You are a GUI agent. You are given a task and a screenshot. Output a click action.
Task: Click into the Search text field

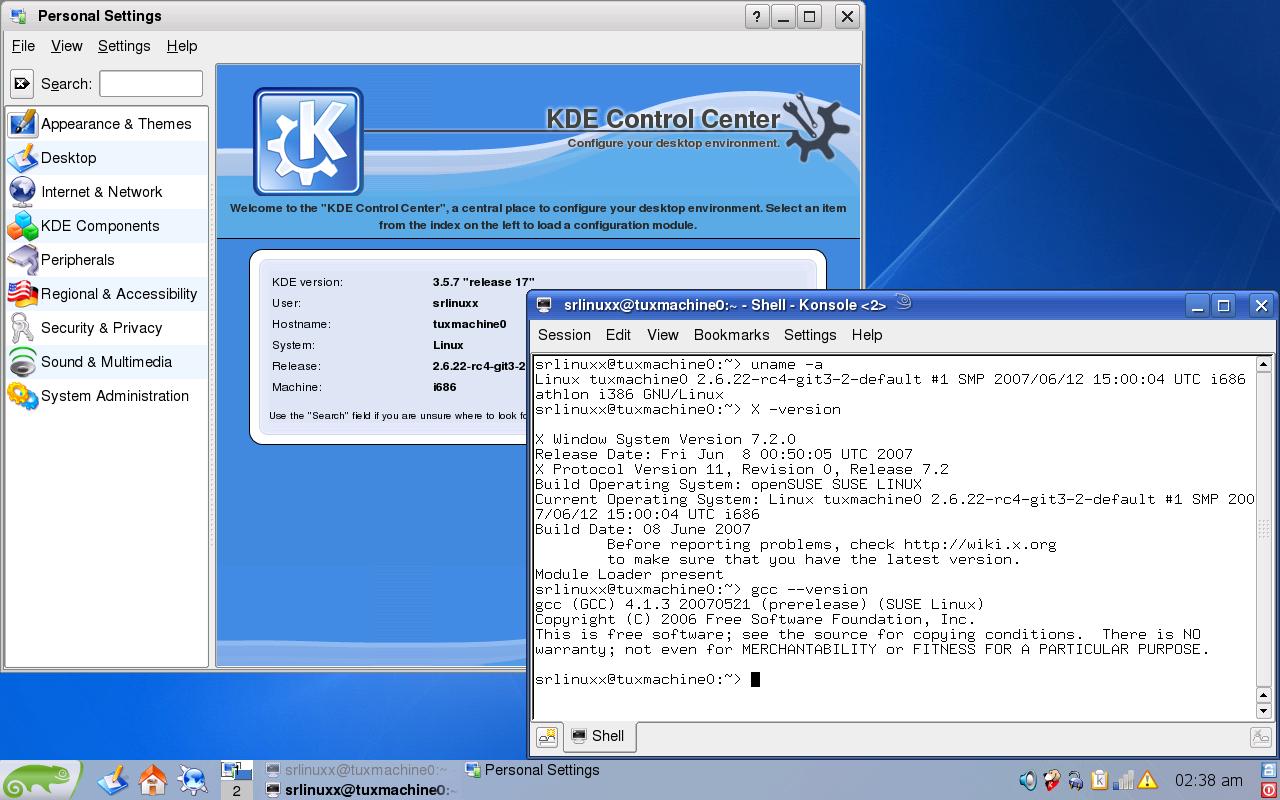coord(151,84)
